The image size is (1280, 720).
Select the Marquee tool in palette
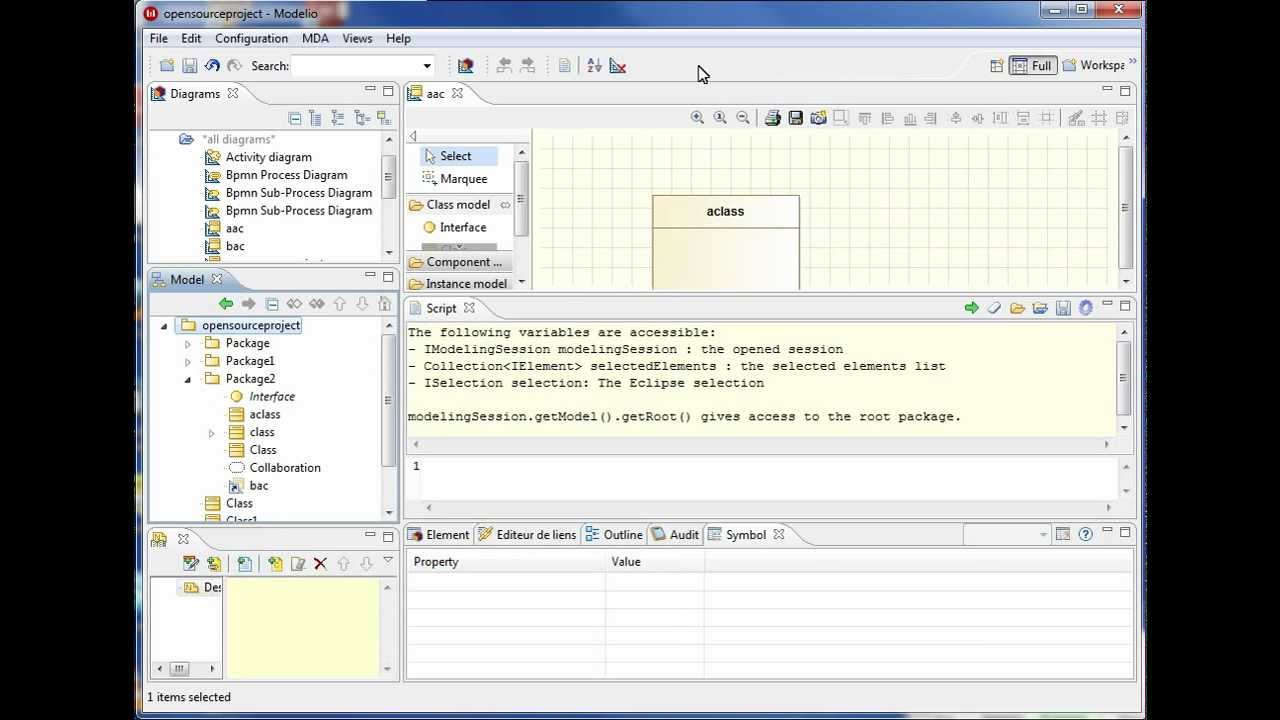point(455,179)
